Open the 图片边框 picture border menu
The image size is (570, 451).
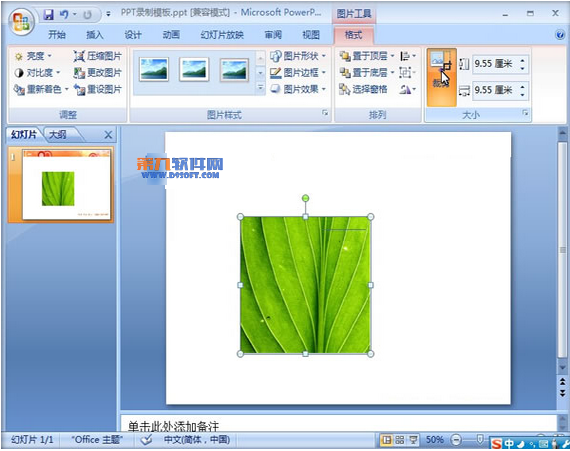(x=298, y=72)
